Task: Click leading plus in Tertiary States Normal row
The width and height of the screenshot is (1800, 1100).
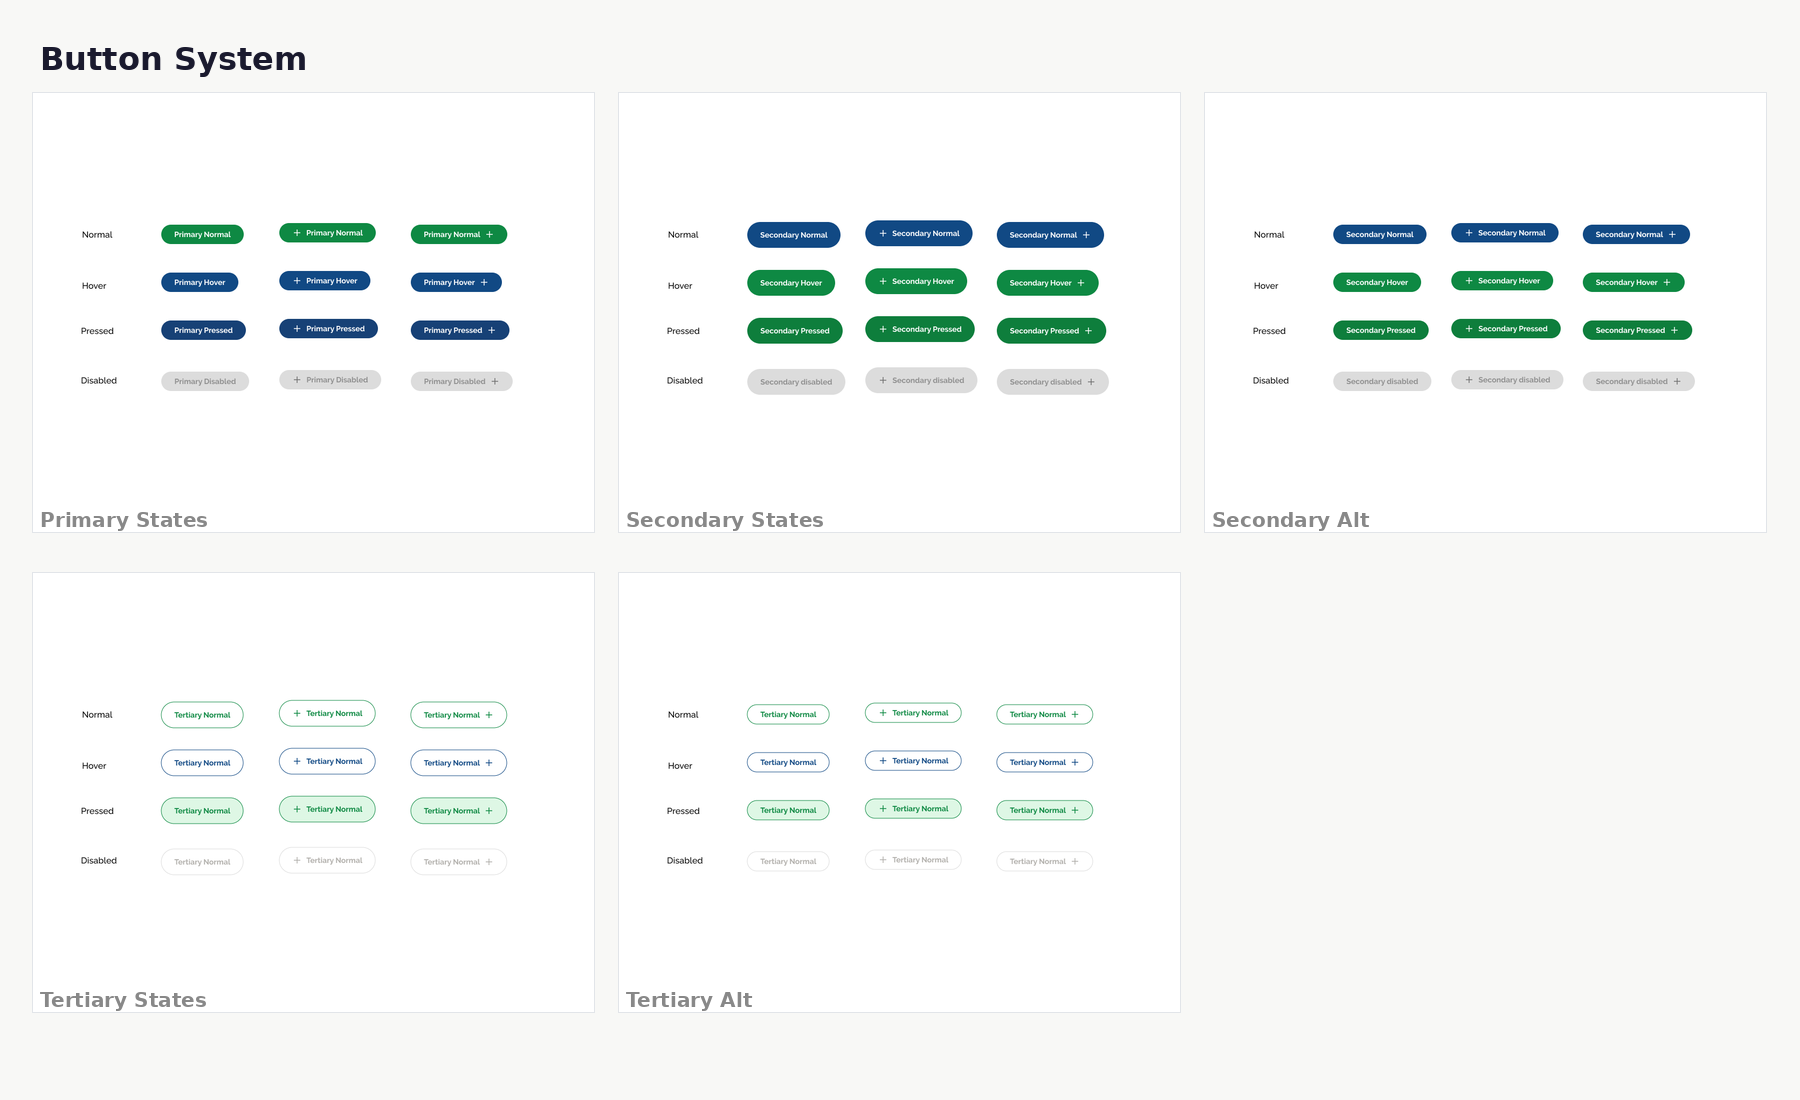Action: (297, 714)
